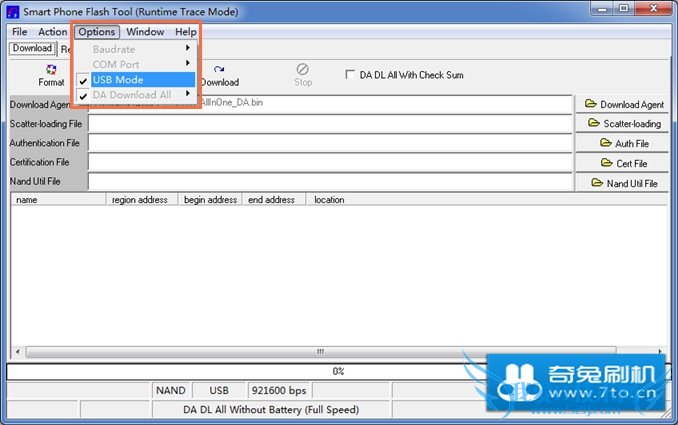Enable DA DL All With Check Sum

pos(350,74)
